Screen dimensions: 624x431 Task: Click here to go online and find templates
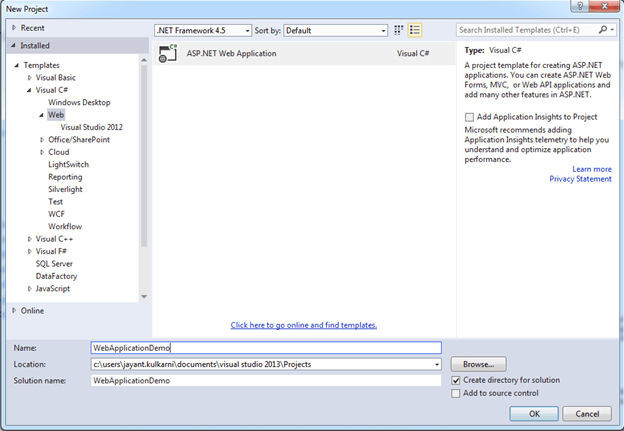tap(304, 325)
